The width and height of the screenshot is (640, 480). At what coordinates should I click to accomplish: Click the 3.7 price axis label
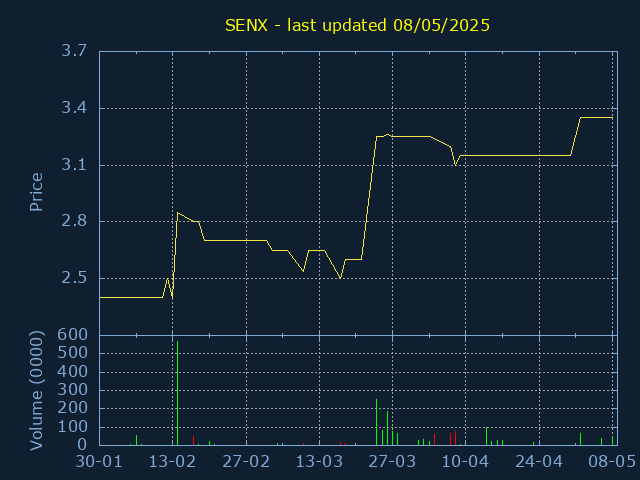coord(74,51)
